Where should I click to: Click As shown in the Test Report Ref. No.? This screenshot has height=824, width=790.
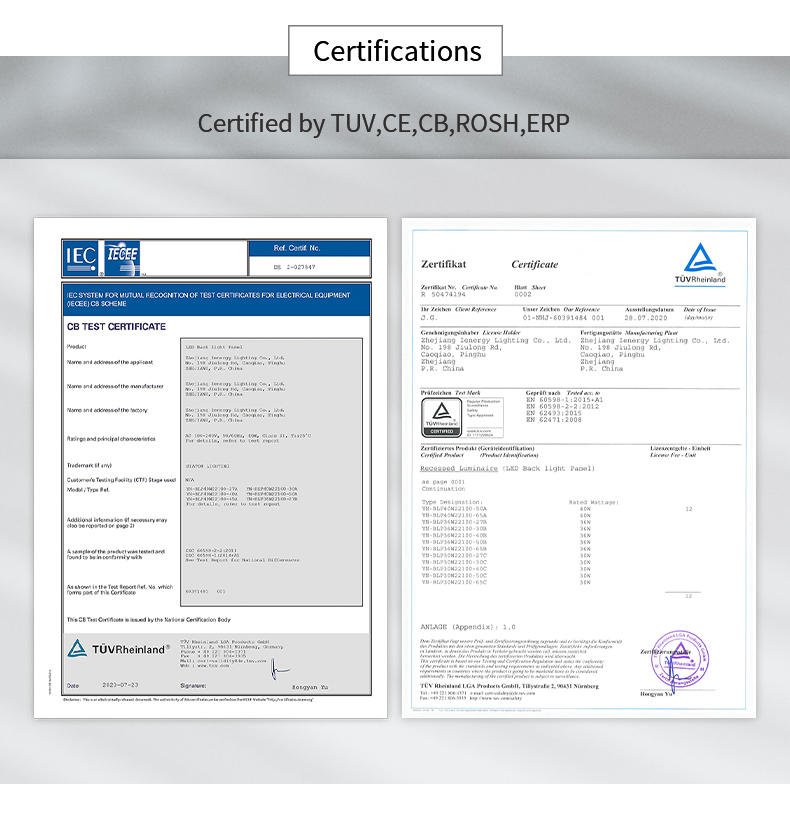[x=119, y=590]
